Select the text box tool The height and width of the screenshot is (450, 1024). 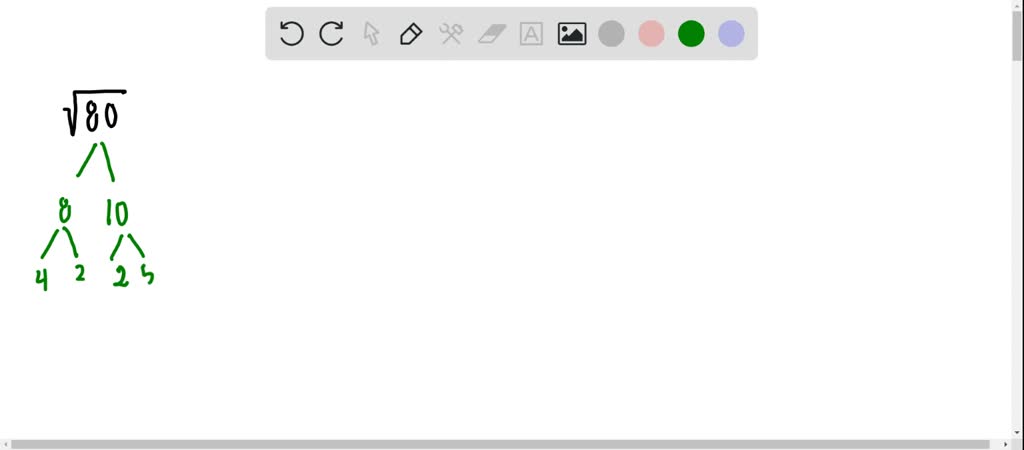(531, 34)
